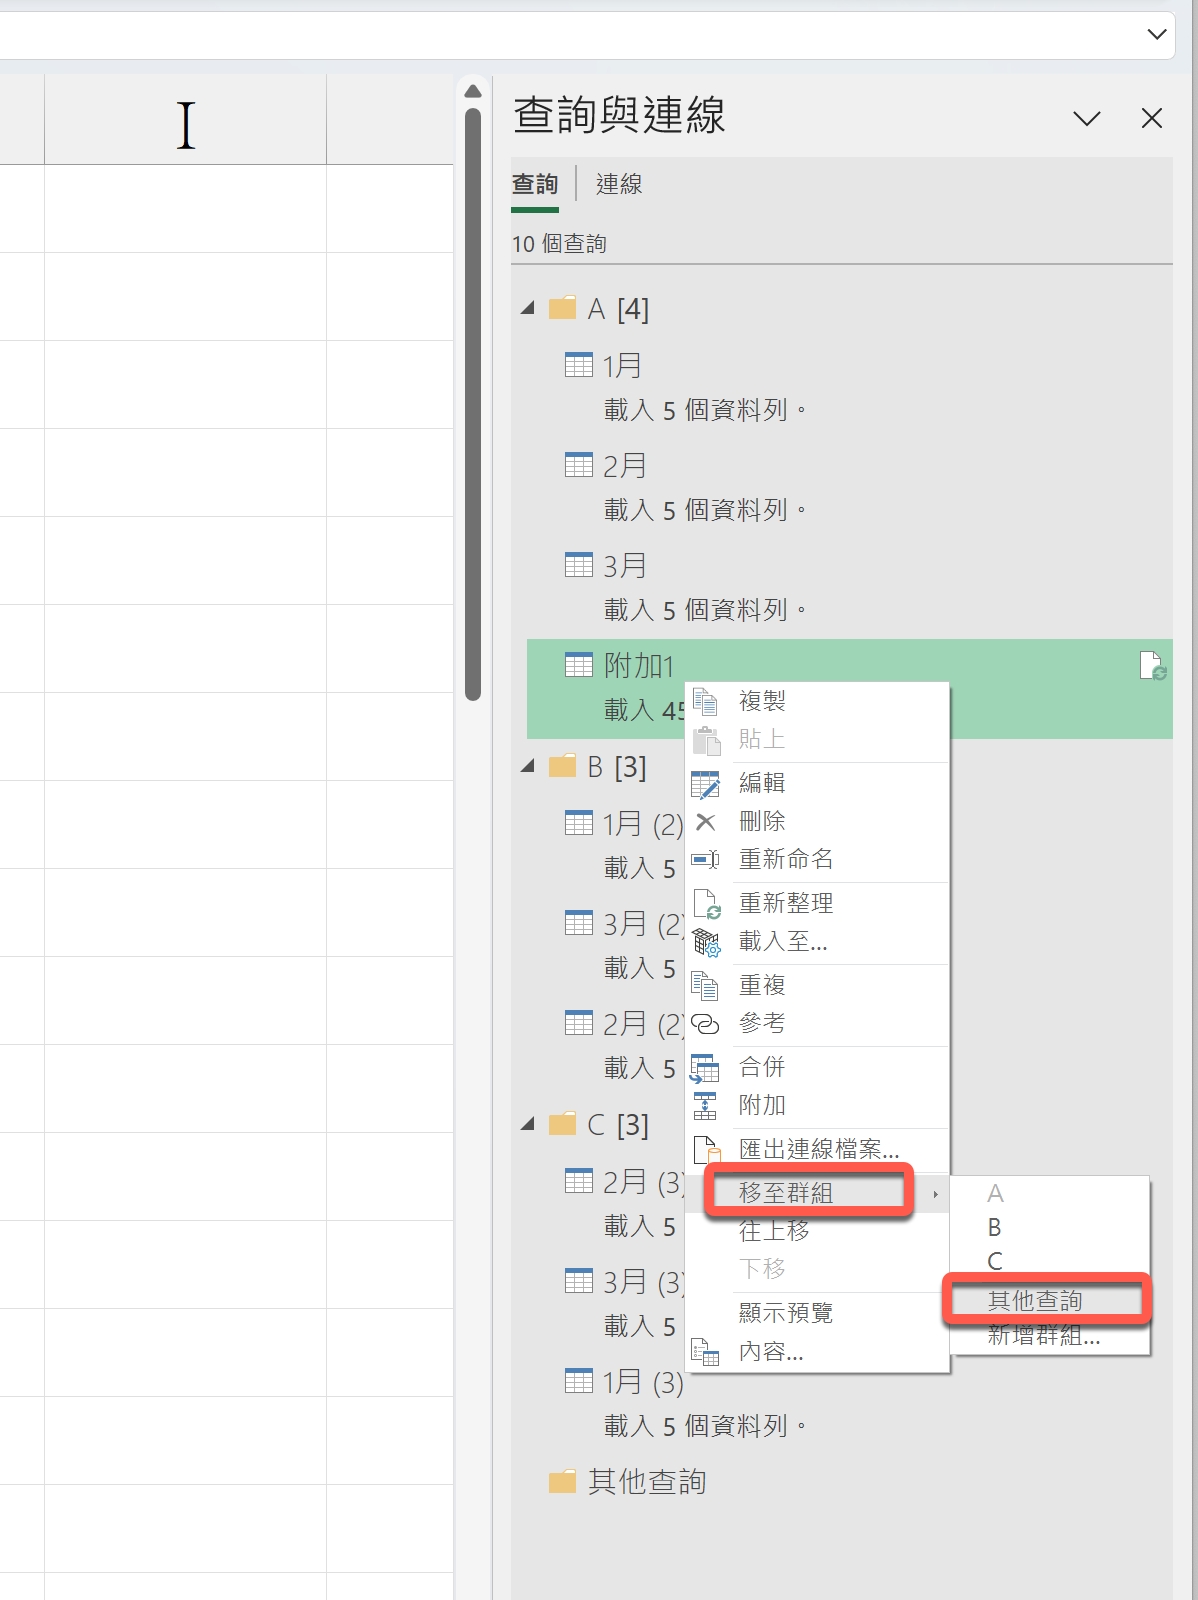
Task: Click the Duplicate (重複) icon
Action: 705,986
